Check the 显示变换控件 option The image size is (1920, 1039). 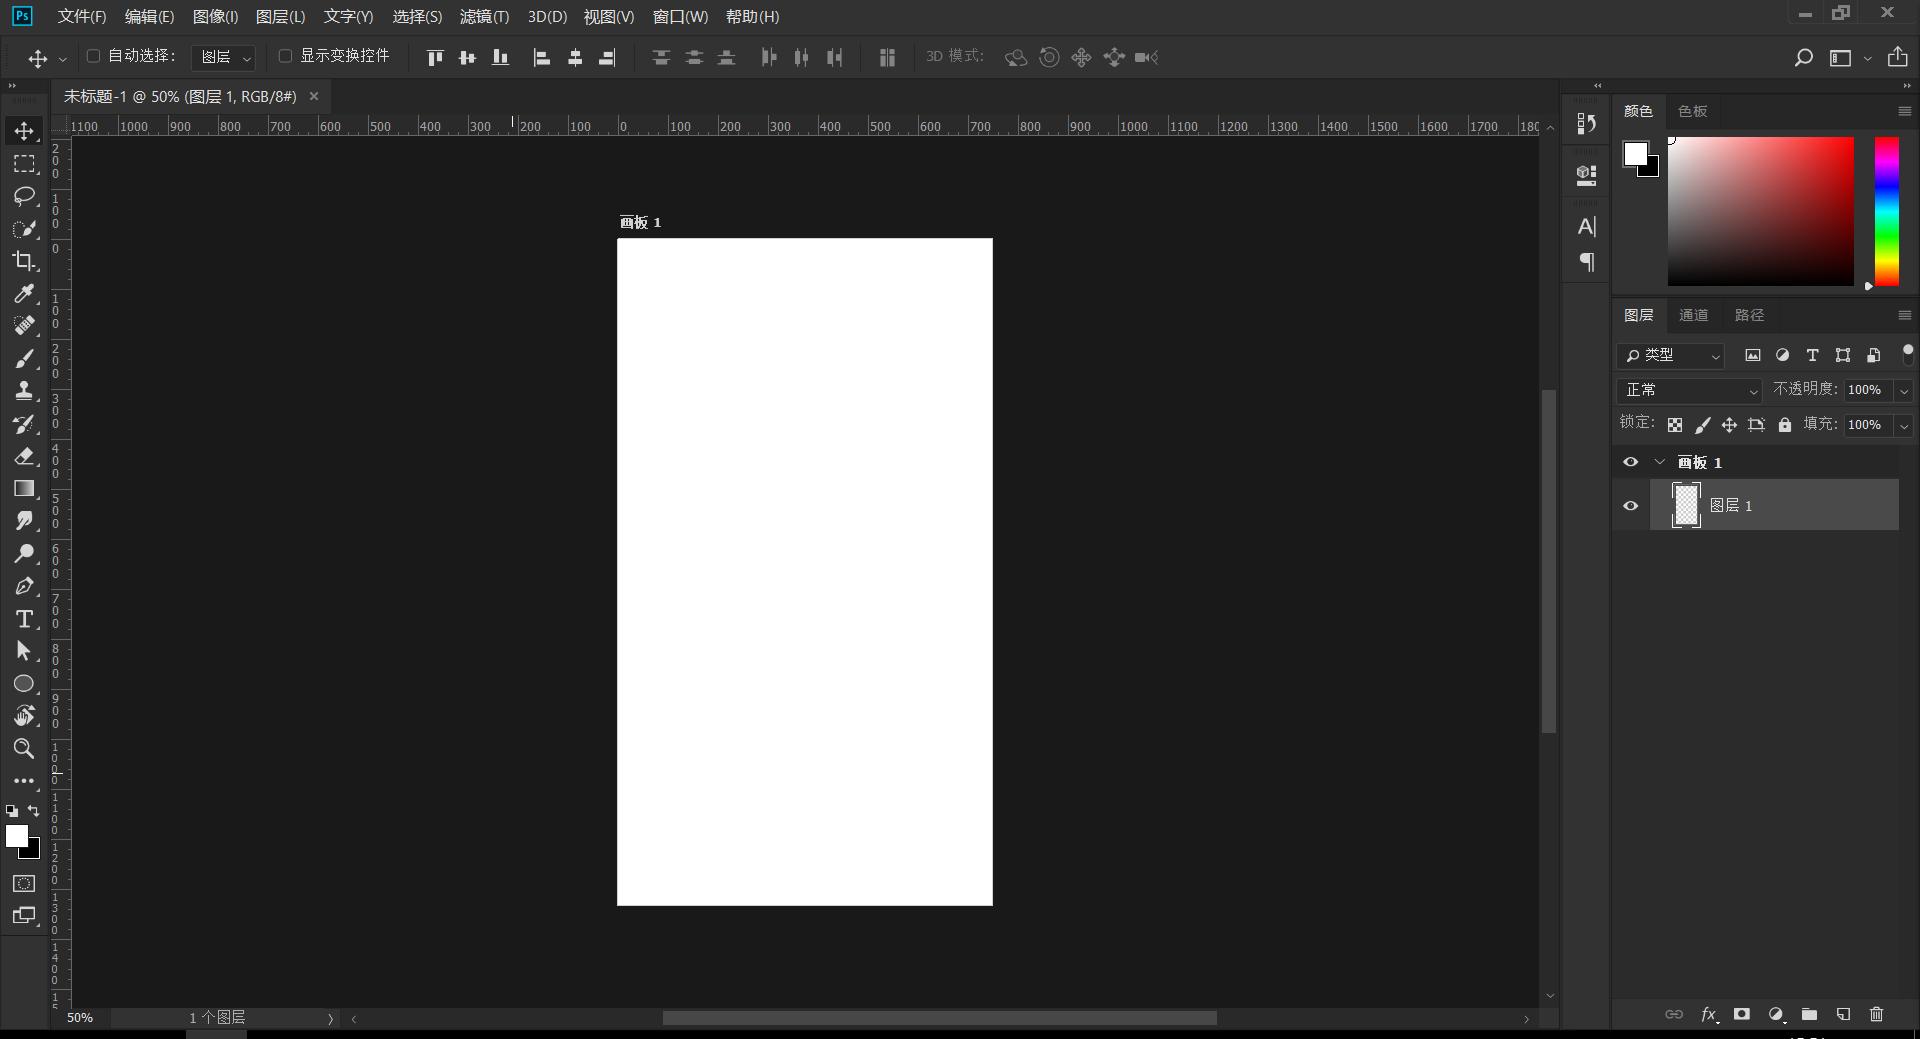coord(285,56)
